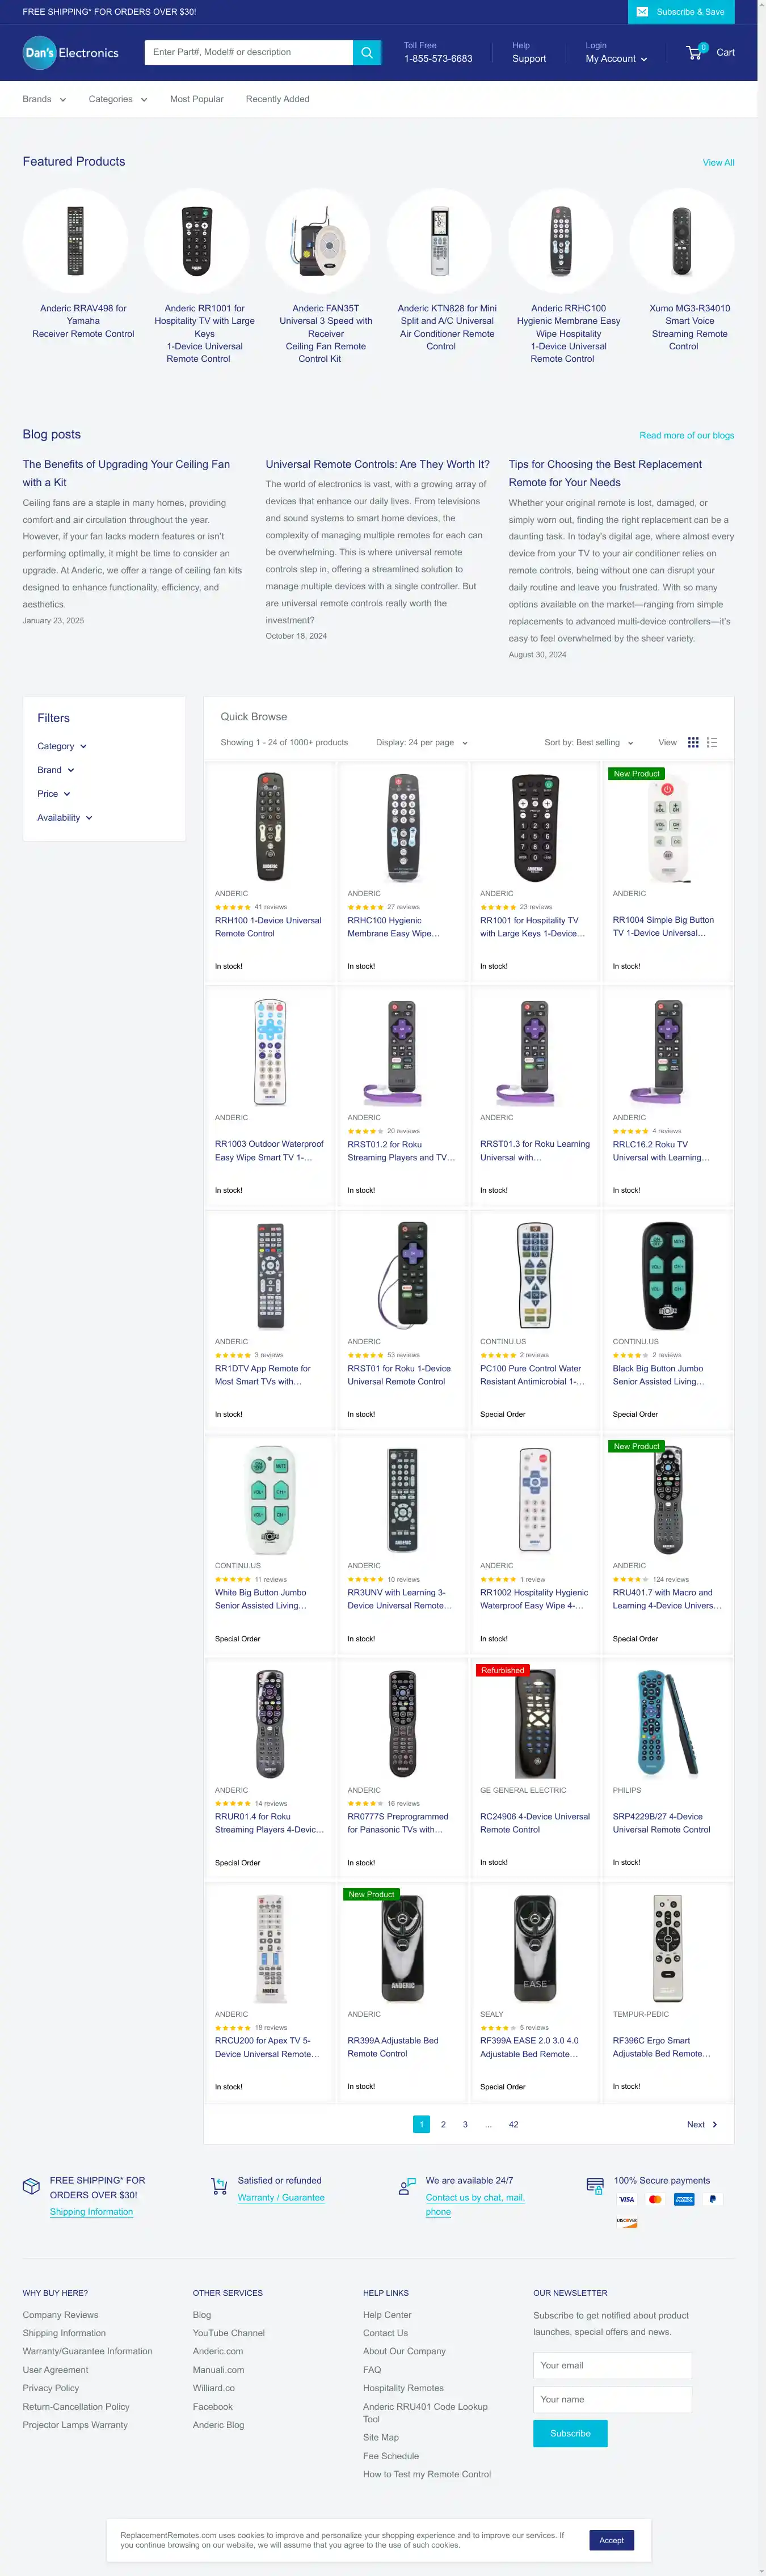Click the Your email newsletter field
This screenshot has width=766, height=2576.
pyautogui.click(x=612, y=2365)
